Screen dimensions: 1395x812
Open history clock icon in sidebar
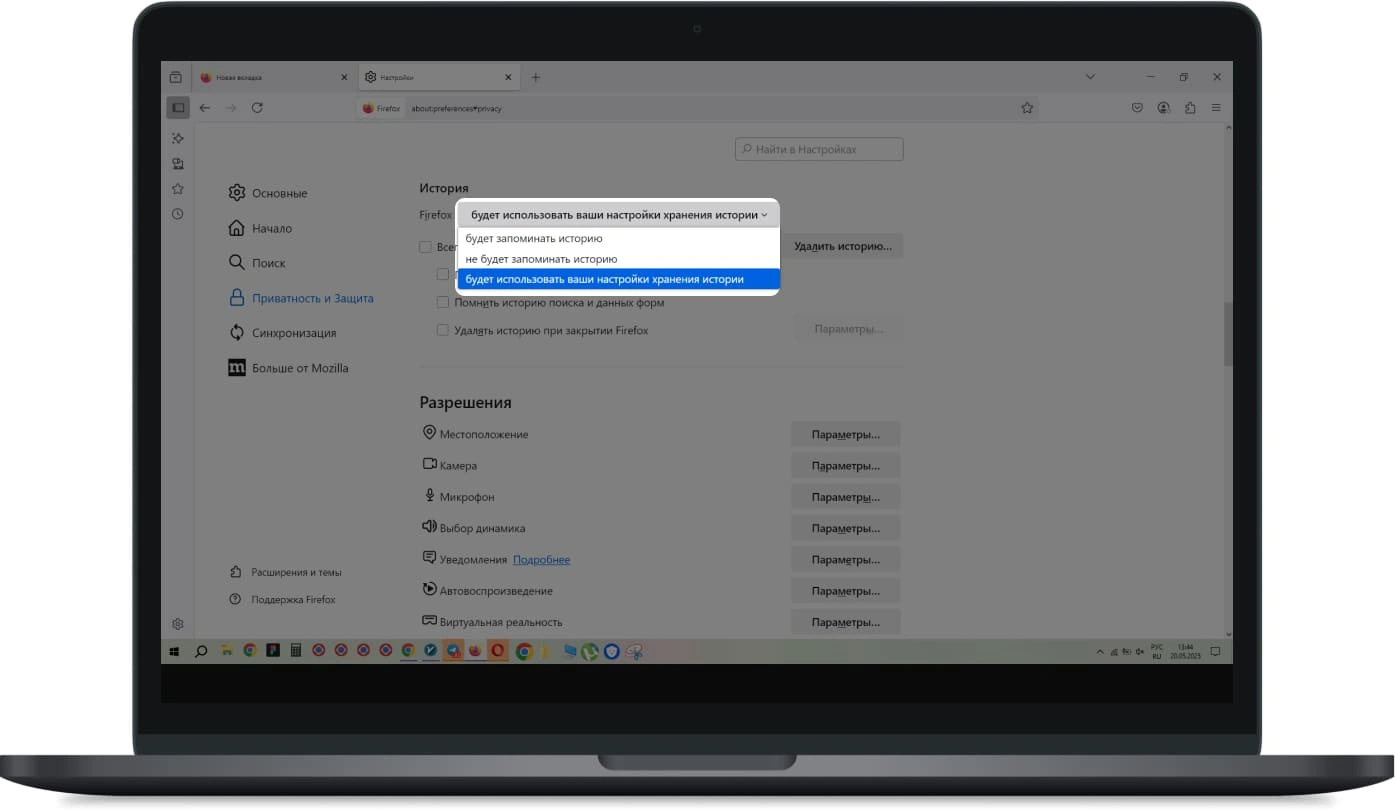tap(177, 214)
